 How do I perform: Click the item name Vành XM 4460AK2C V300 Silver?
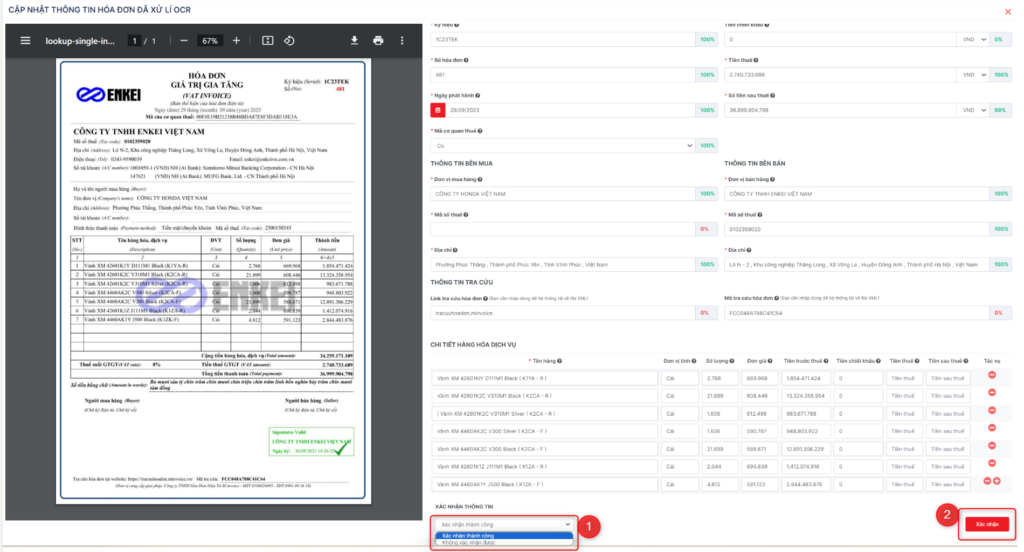tap(545, 431)
